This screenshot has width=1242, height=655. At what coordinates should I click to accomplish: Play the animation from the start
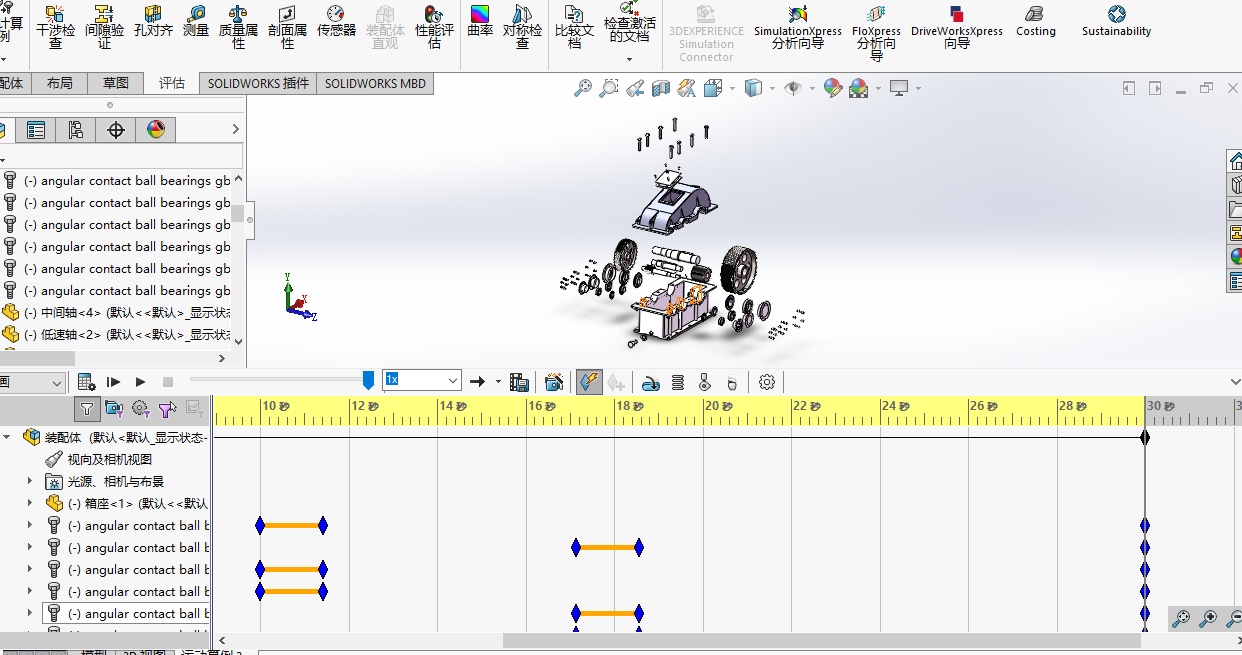(x=113, y=382)
